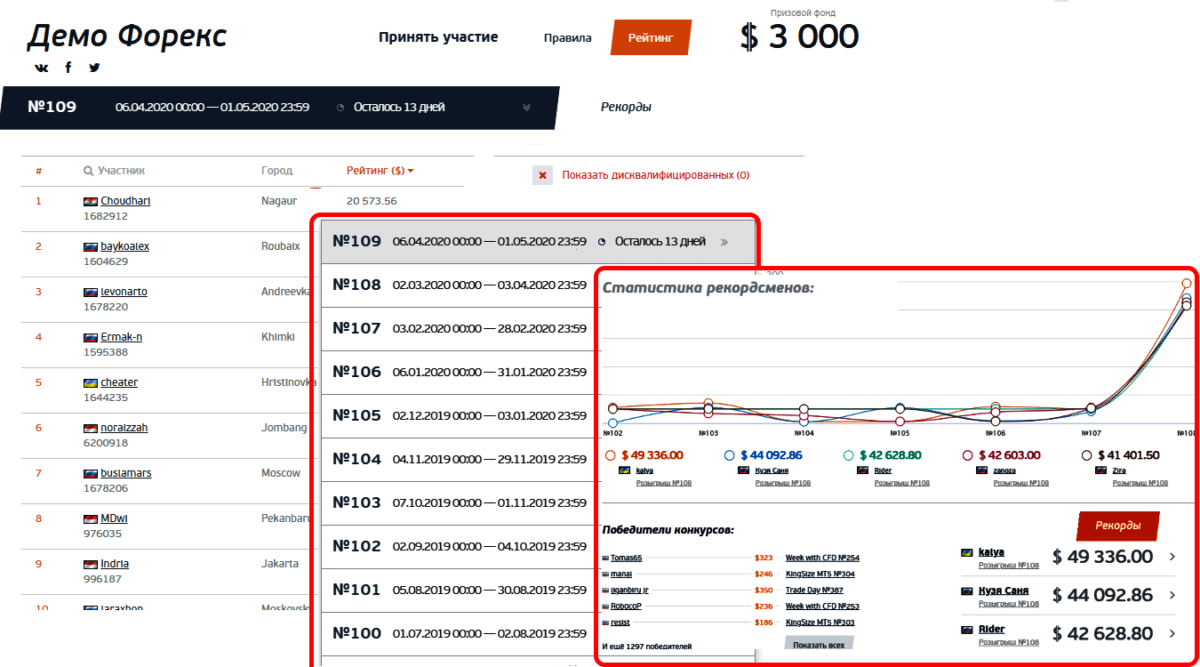Viewport: 1200px width, 667px height.
Task: Expand kalya's $49 336.00 record arrow
Action: (x=1172, y=557)
